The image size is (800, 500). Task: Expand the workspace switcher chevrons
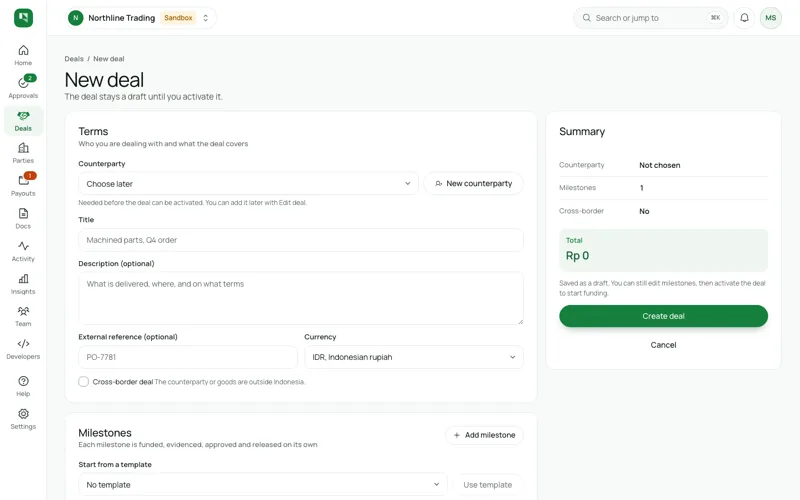tap(206, 18)
